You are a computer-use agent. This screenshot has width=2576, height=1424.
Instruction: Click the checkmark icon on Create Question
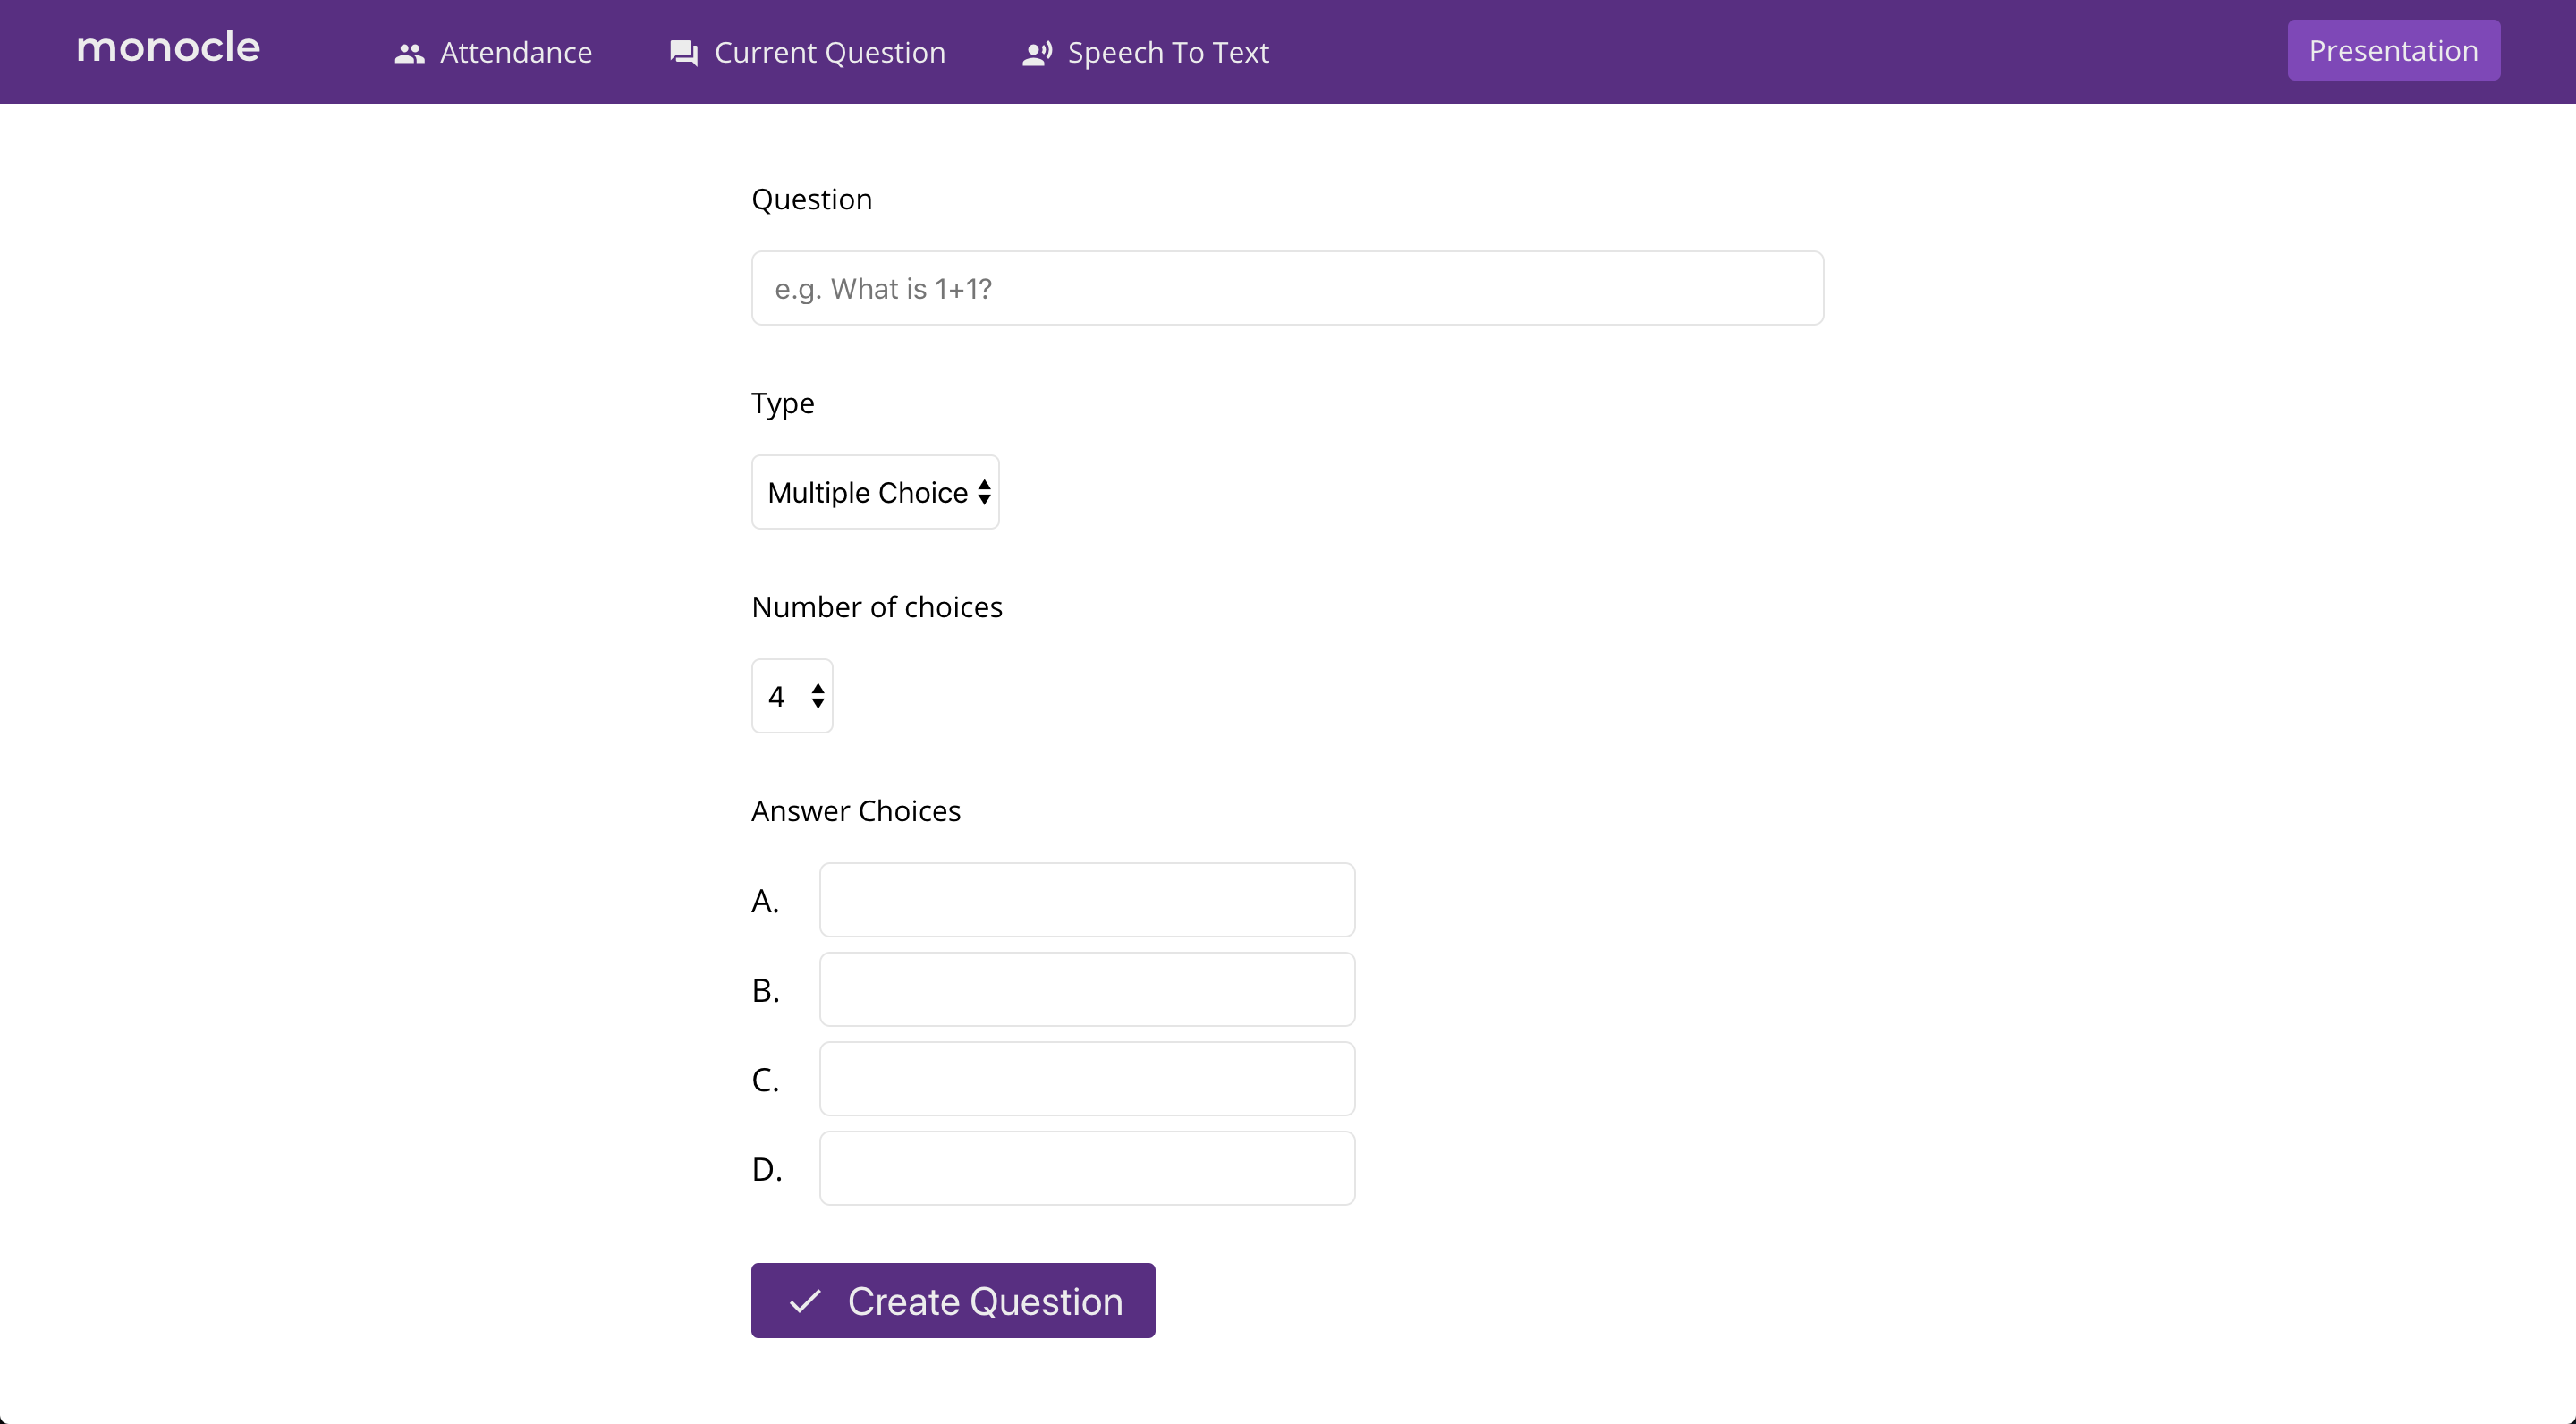(x=805, y=1301)
